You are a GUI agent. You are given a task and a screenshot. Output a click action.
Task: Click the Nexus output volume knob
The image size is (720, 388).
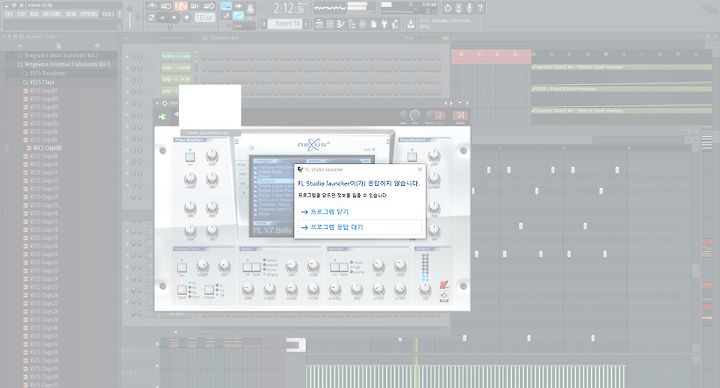pyautogui.click(x=425, y=289)
